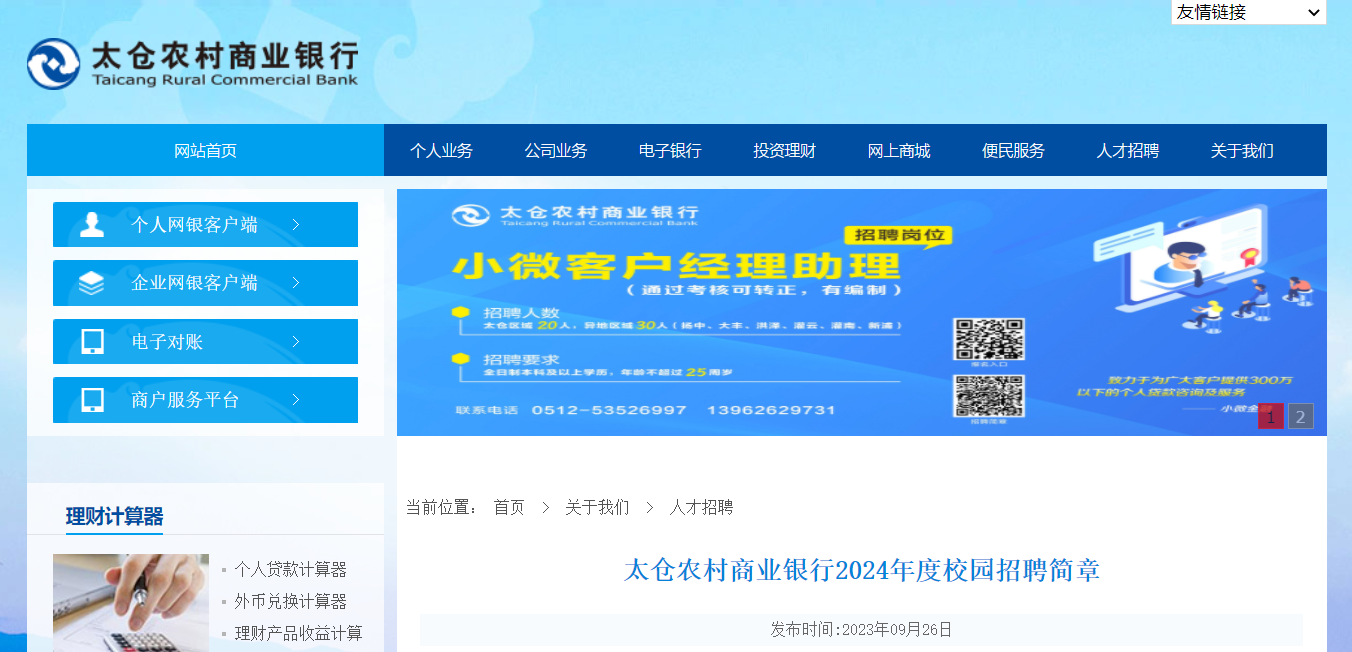
Task: Click the person icon for 个人网银客户端
Action: 92,225
